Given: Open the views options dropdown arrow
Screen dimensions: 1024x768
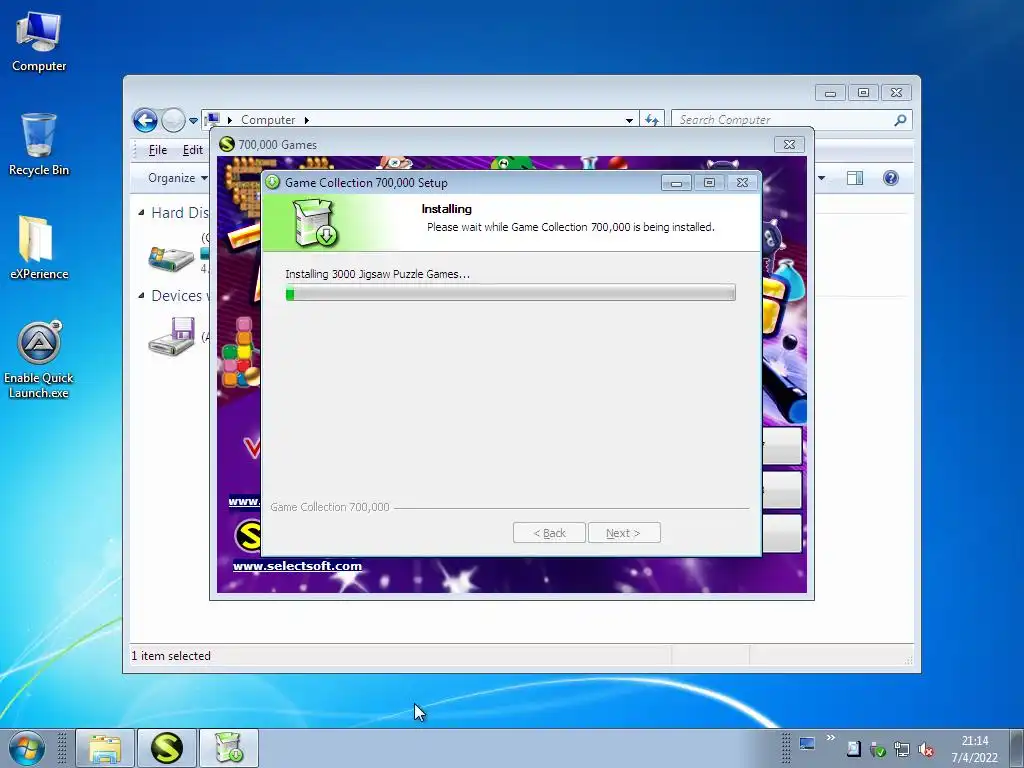Looking at the screenshot, I should [822, 178].
